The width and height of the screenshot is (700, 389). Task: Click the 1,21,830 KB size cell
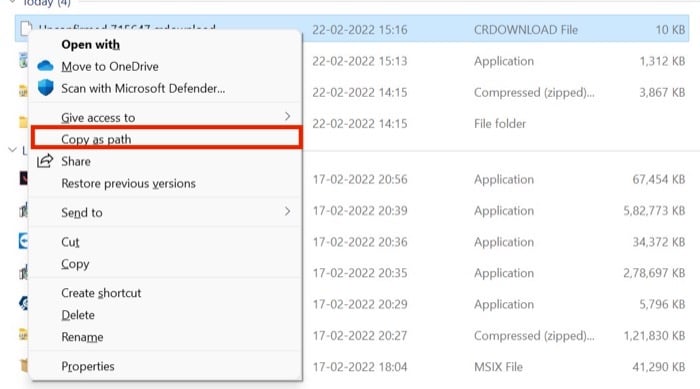[x=654, y=335]
